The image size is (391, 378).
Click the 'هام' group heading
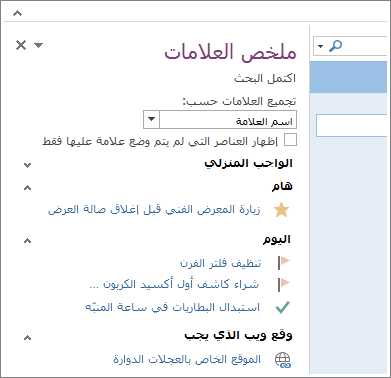[x=282, y=186]
